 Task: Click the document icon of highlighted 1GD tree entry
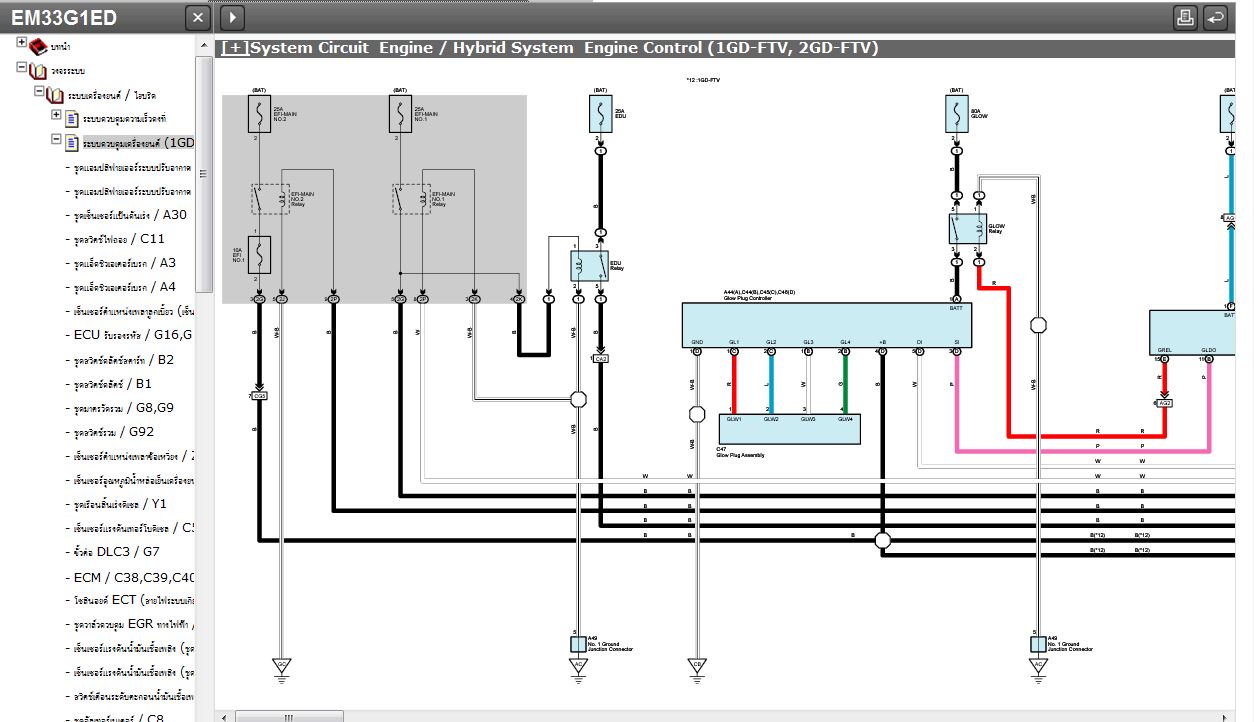(x=72, y=143)
